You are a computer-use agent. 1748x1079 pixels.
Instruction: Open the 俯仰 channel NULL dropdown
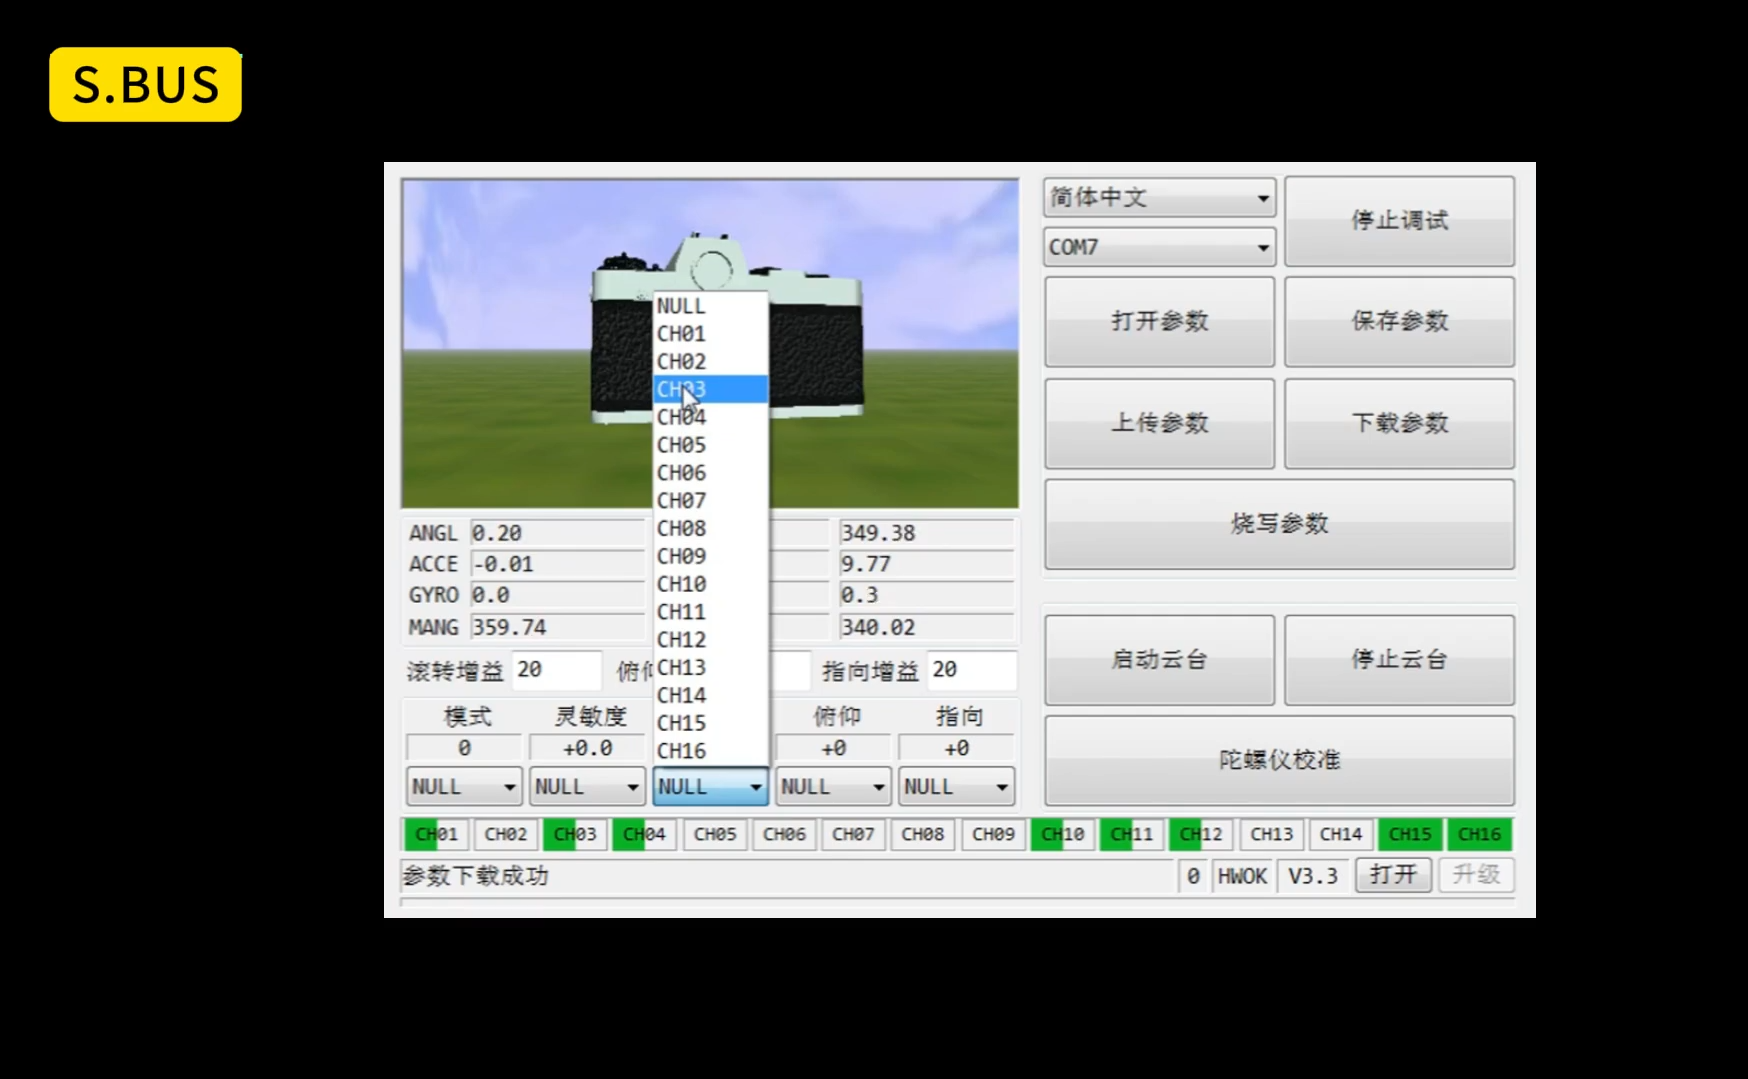pyautogui.click(x=833, y=787)
